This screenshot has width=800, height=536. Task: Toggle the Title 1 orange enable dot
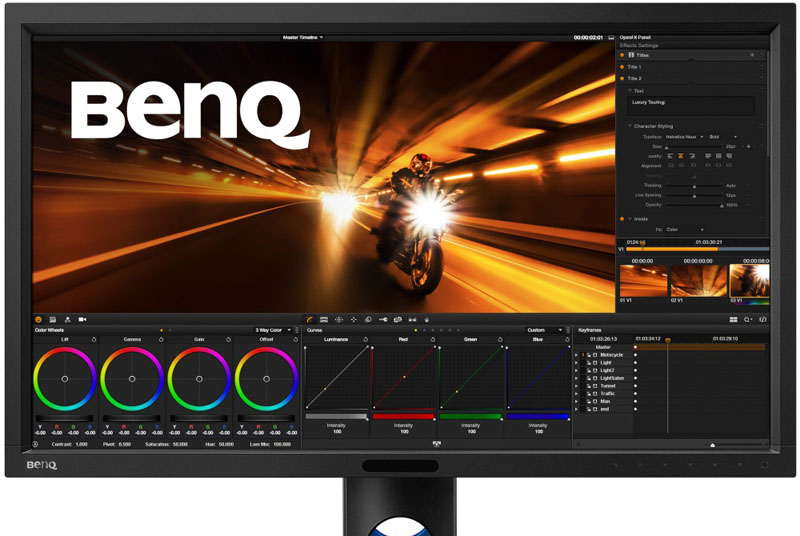[x=622, y=67]
